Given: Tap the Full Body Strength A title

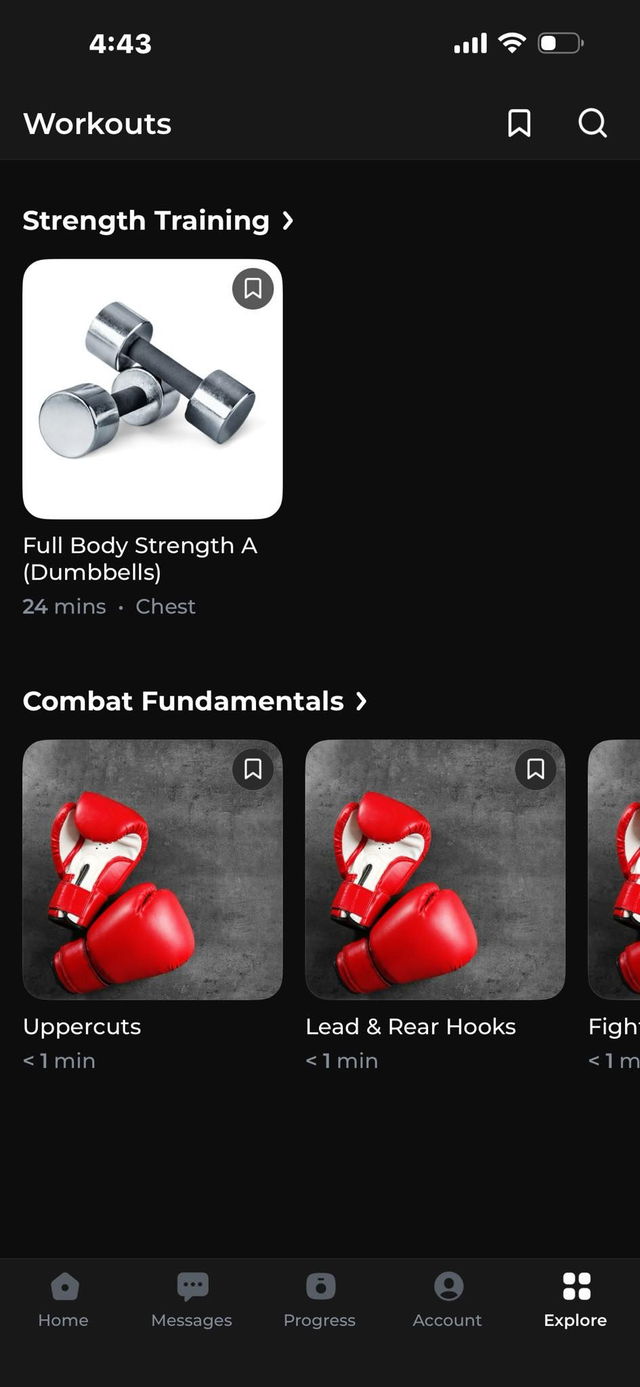Looking at the screenshot, I should pyautogui.click(x=140, y=559).
